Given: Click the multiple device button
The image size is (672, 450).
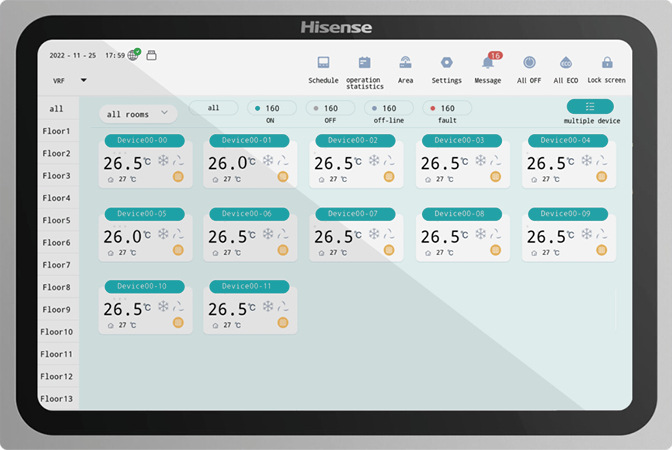Looking at the screenshot, I should pos(590,107).
